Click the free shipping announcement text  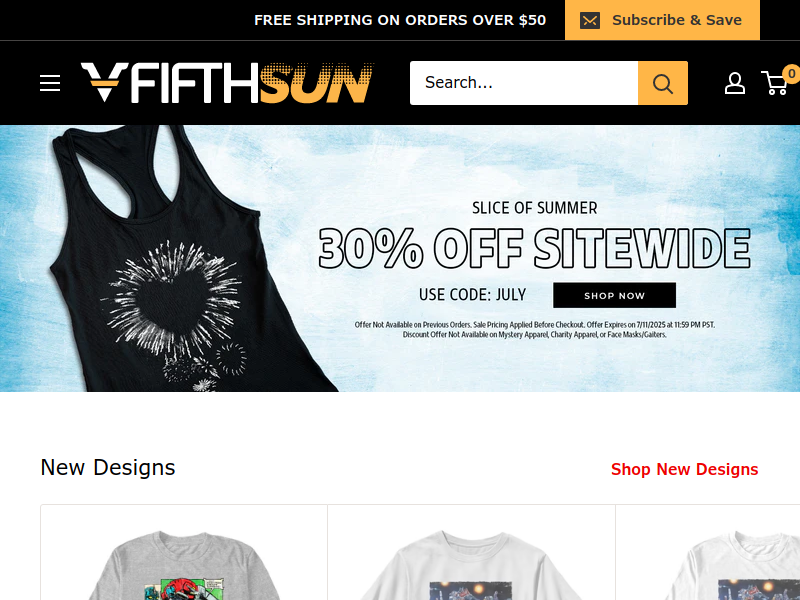tap(400, 20)
